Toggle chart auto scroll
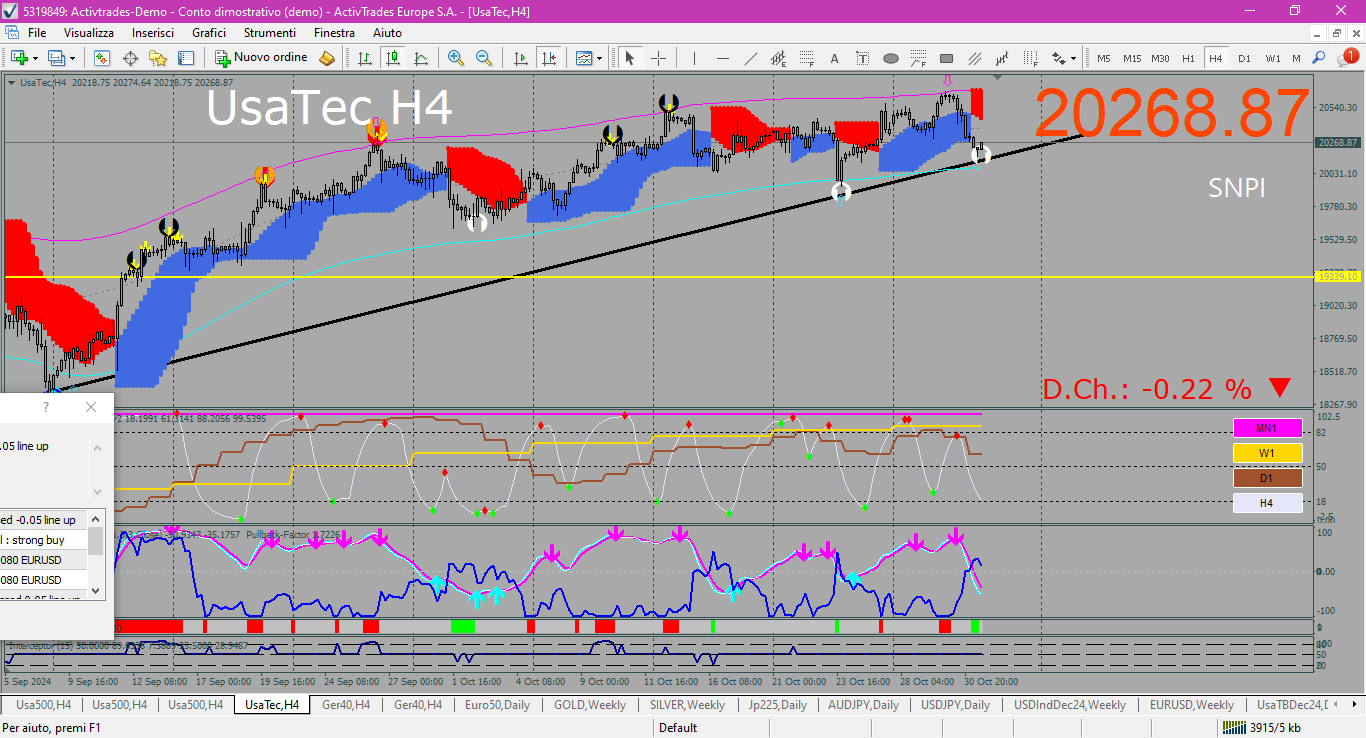 (520, 58)
